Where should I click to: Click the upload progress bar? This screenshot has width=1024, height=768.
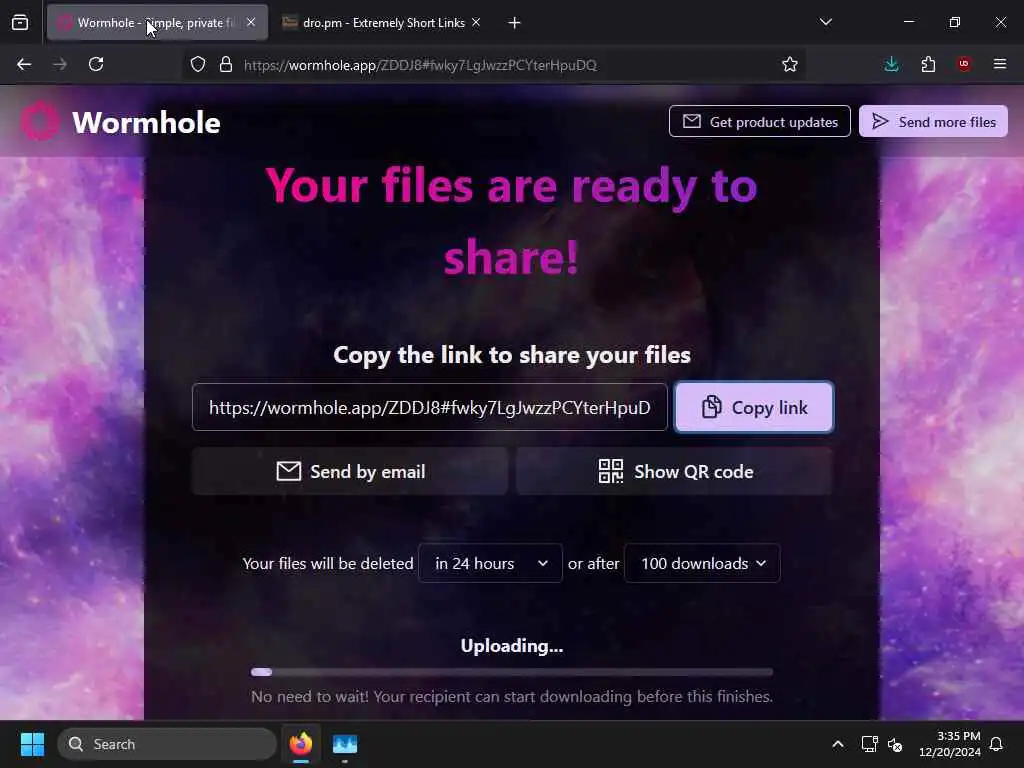pos(512,672)
